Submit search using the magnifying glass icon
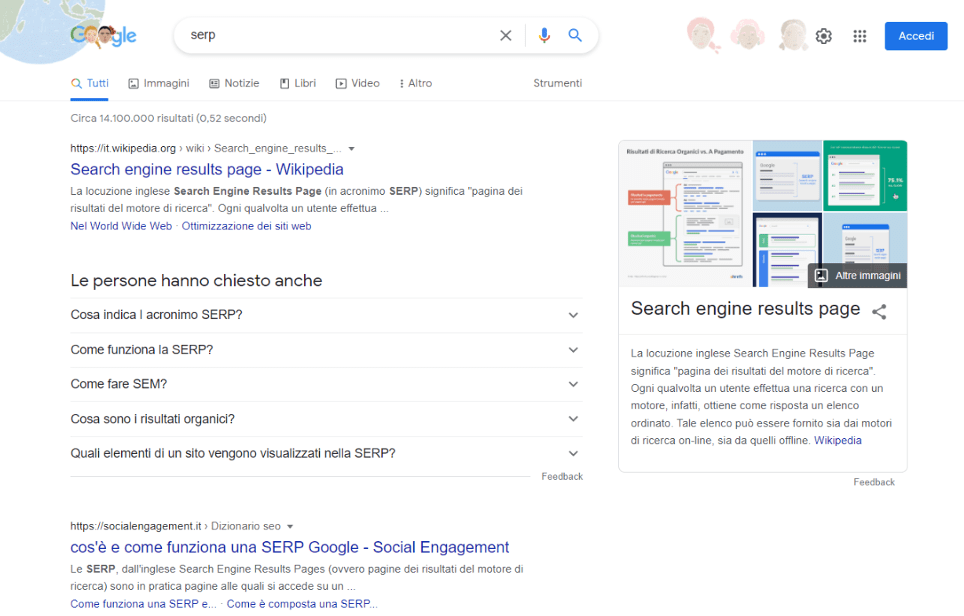 575,35
